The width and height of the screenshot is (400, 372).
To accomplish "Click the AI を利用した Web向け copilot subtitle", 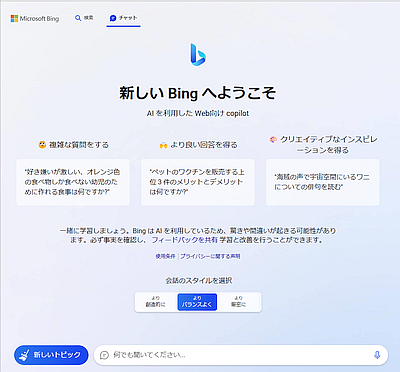I will [198, 113].
